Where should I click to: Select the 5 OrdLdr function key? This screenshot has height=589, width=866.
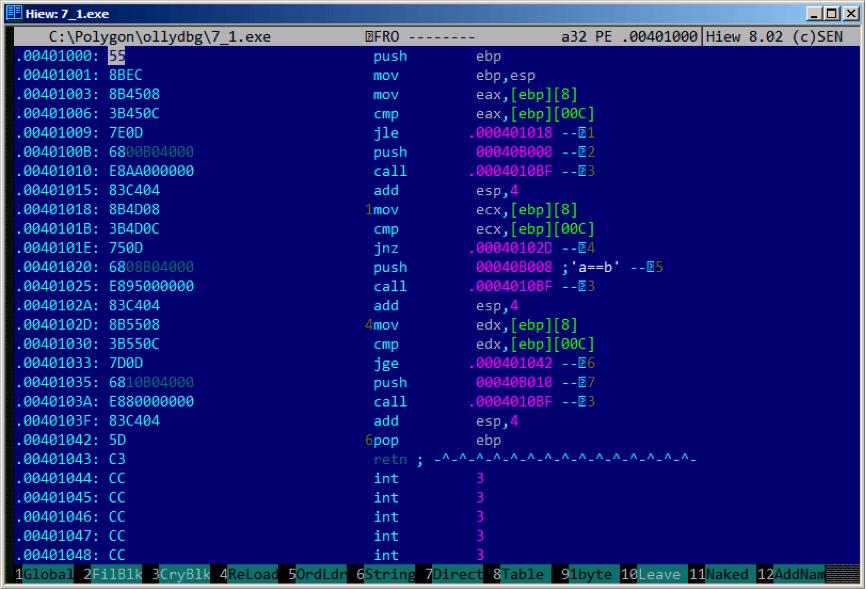(317, 574)
